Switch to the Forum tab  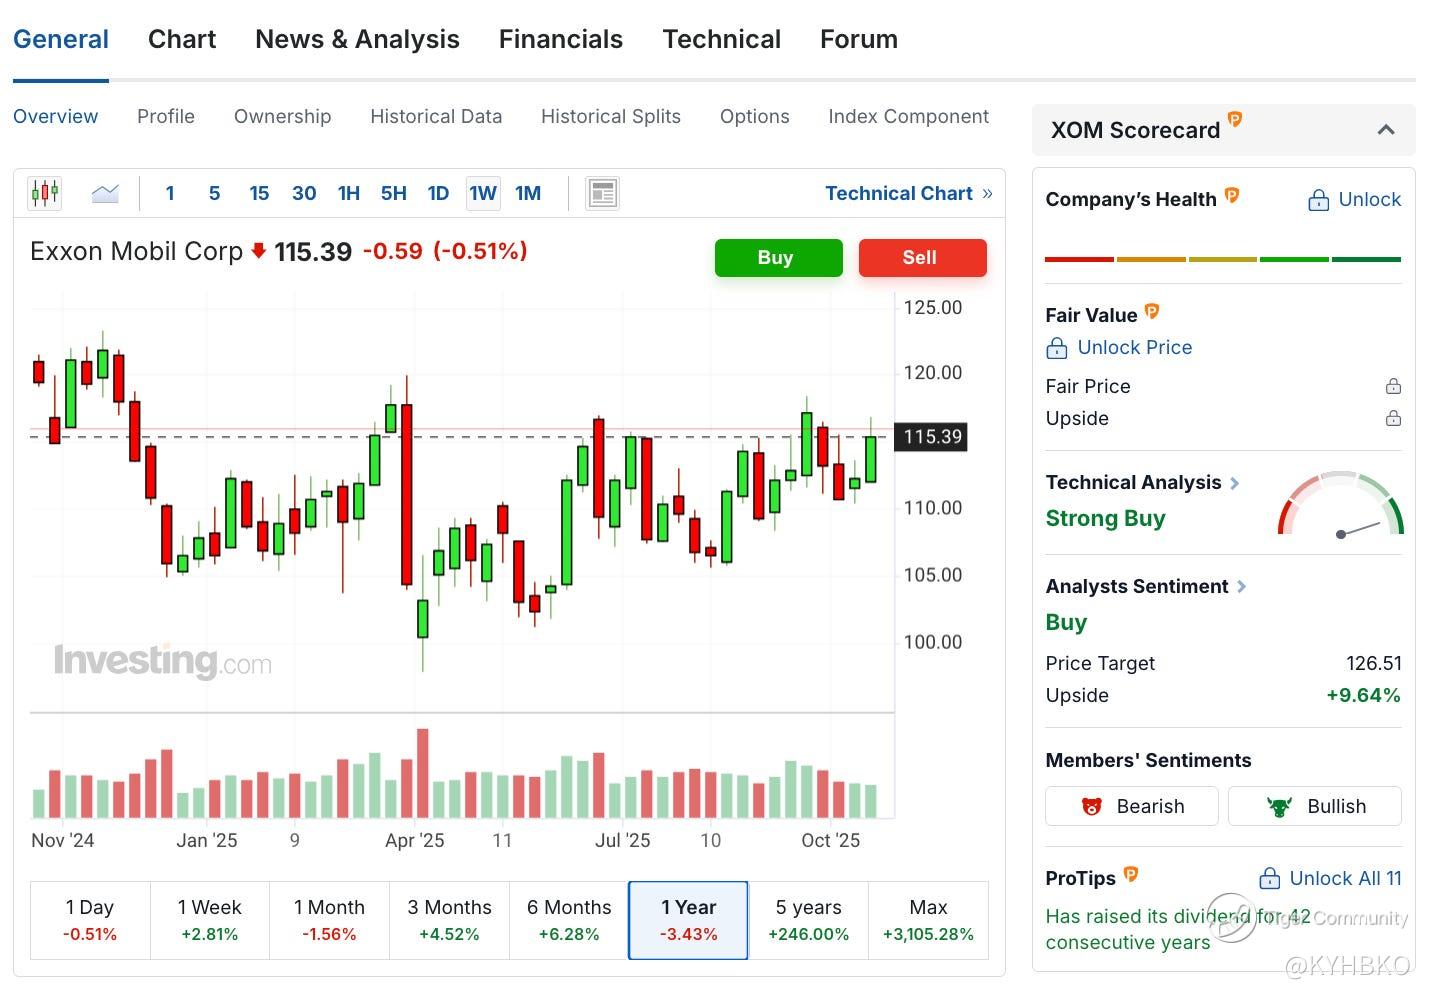(x=859, y=39)
